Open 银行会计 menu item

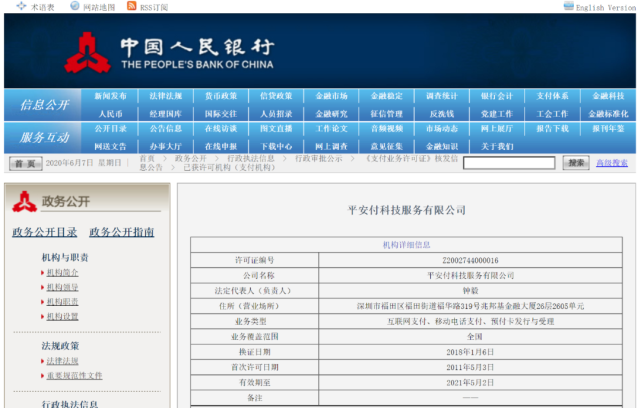click(x=497, y=96)
